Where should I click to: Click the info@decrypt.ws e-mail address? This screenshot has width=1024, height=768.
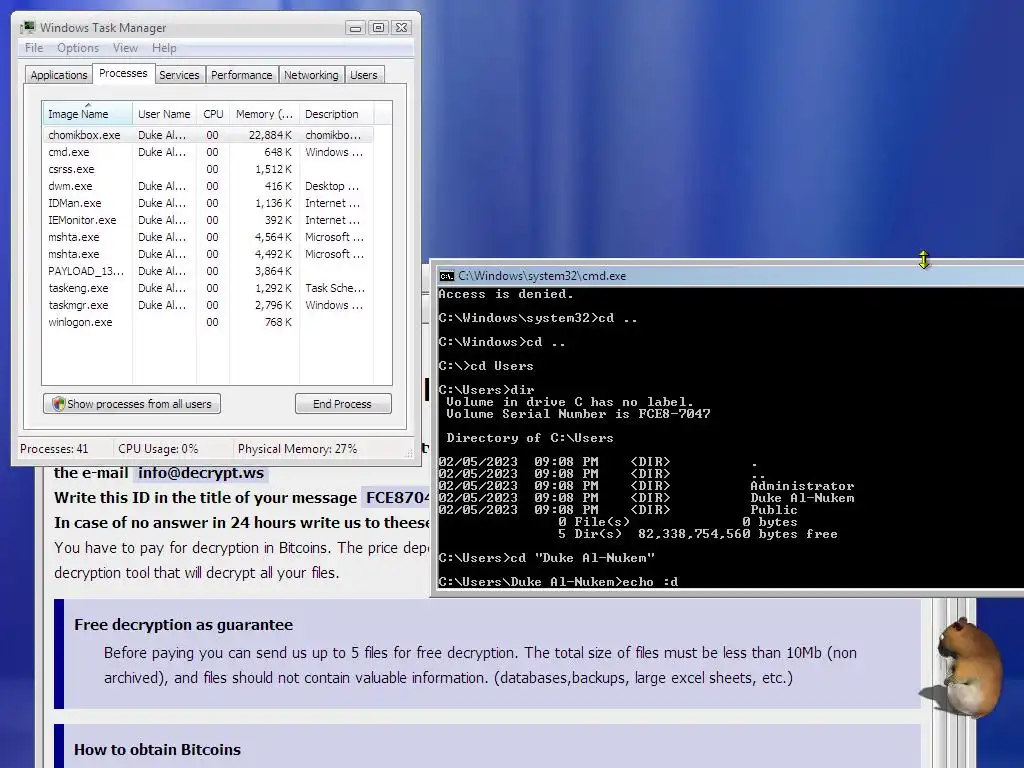(x=201, y=473)
